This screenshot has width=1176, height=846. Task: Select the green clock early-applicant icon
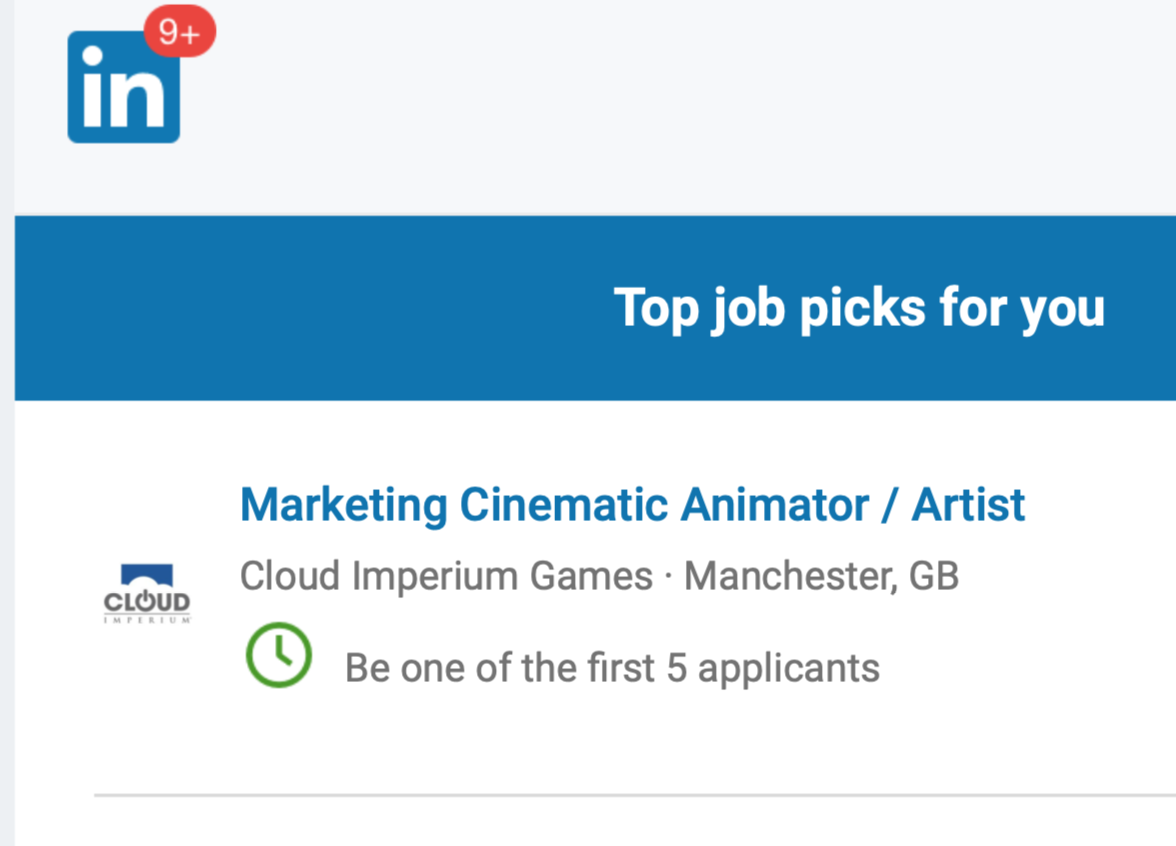click(x=279, y=655)
